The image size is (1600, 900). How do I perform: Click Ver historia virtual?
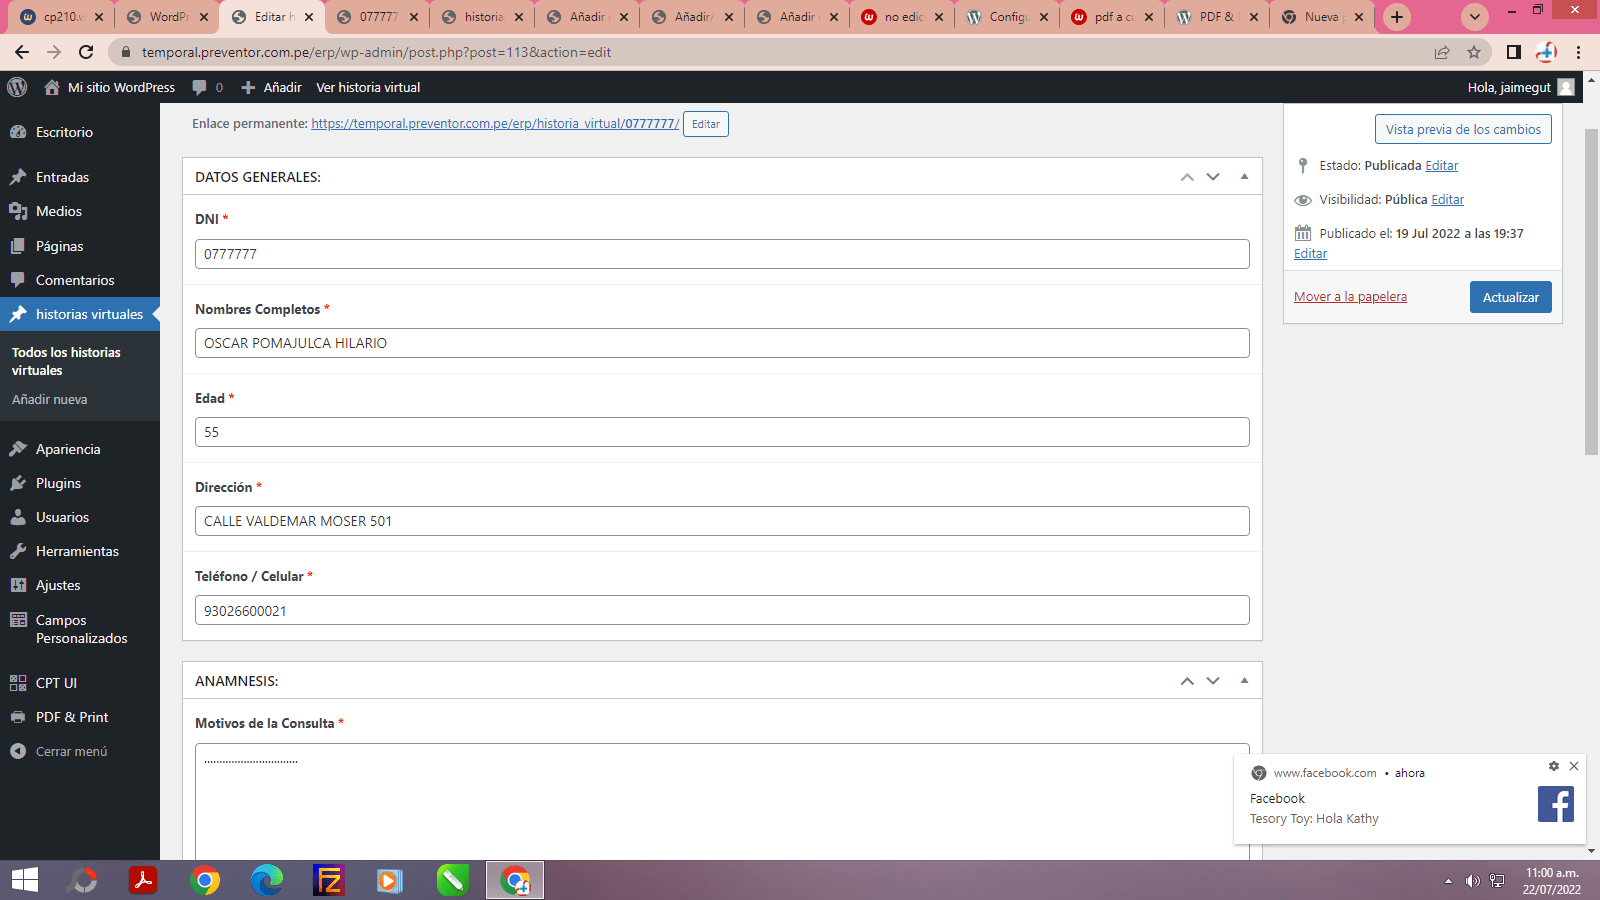[368, 87]
